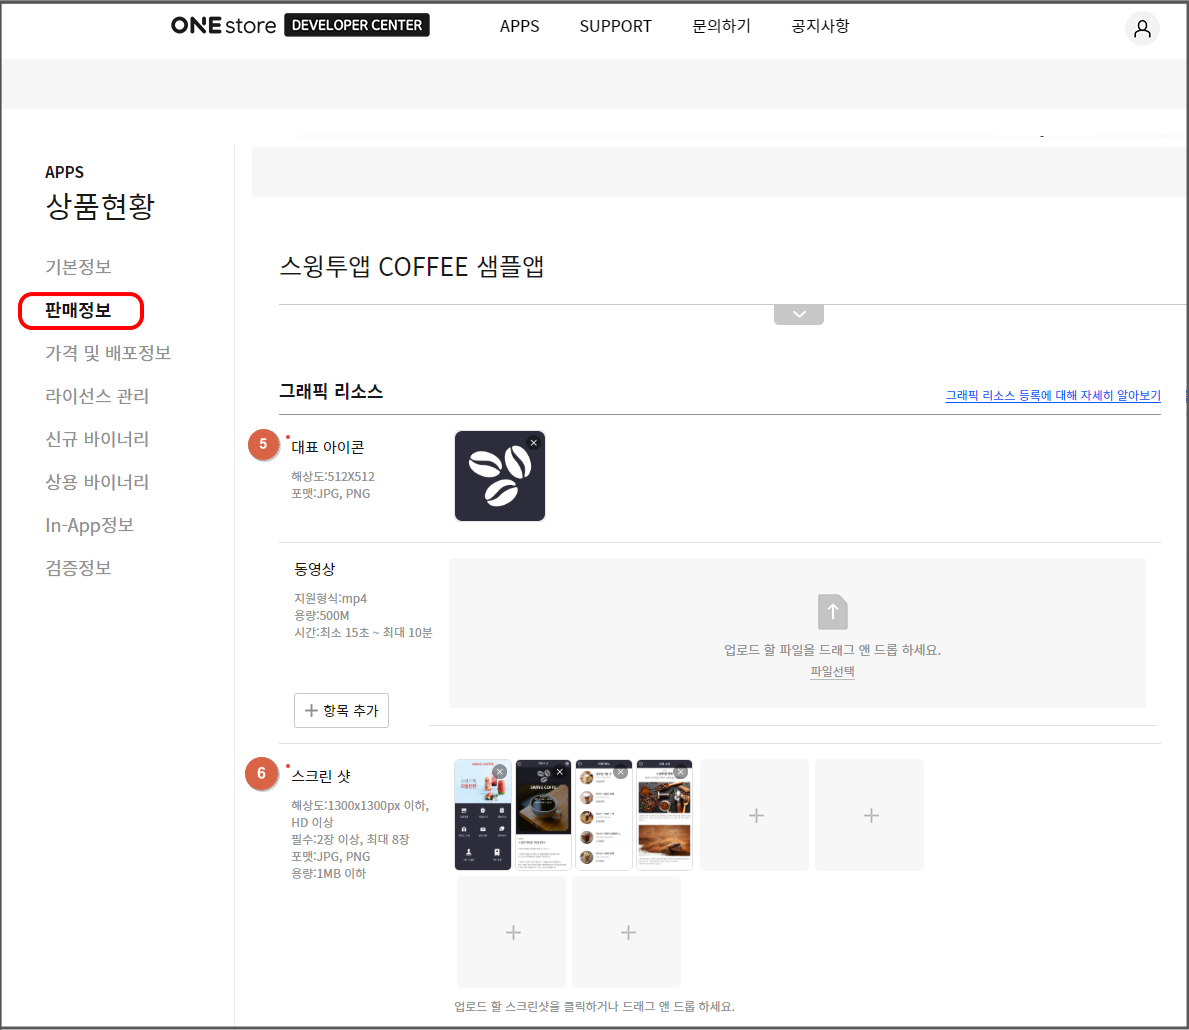Delete the first screenshot thumbnail
This screenshot has height=1030, width=1189.
(499, 772)
